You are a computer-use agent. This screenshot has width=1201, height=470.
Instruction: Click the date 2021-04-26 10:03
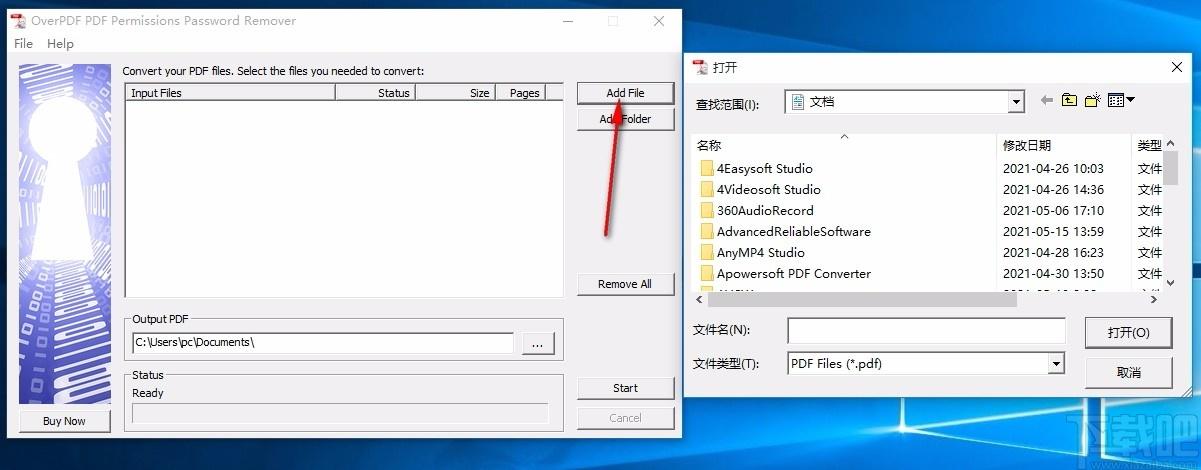click(1053, 168)
